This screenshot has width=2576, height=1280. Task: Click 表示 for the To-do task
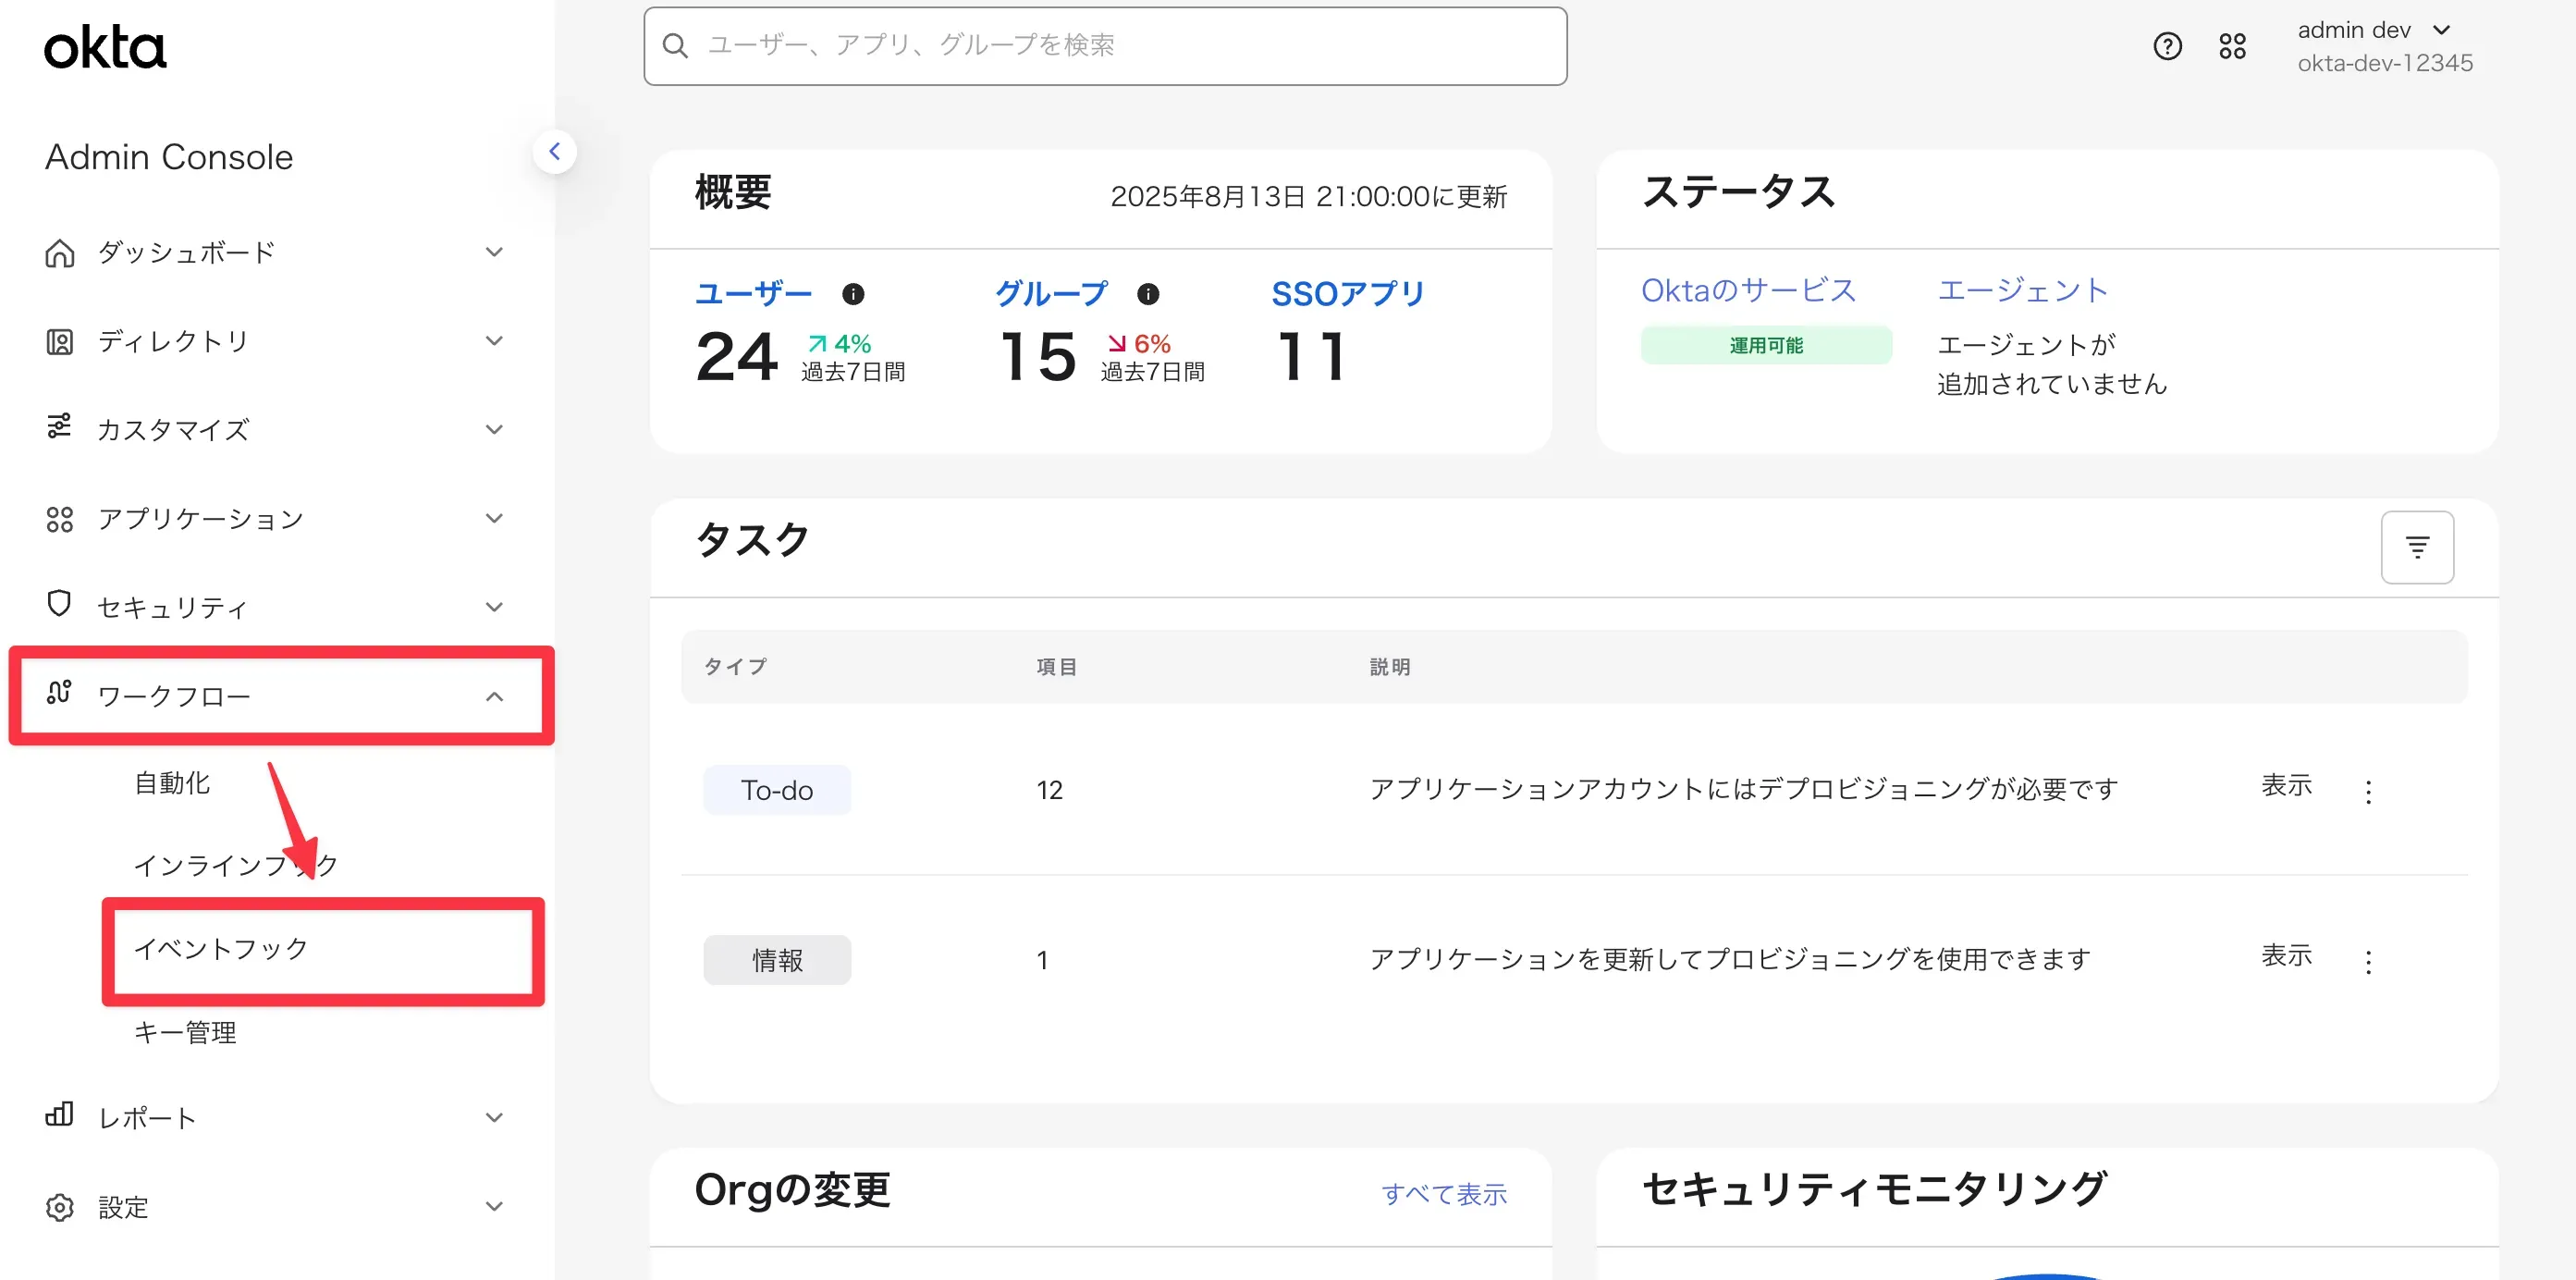(2286, 786)
